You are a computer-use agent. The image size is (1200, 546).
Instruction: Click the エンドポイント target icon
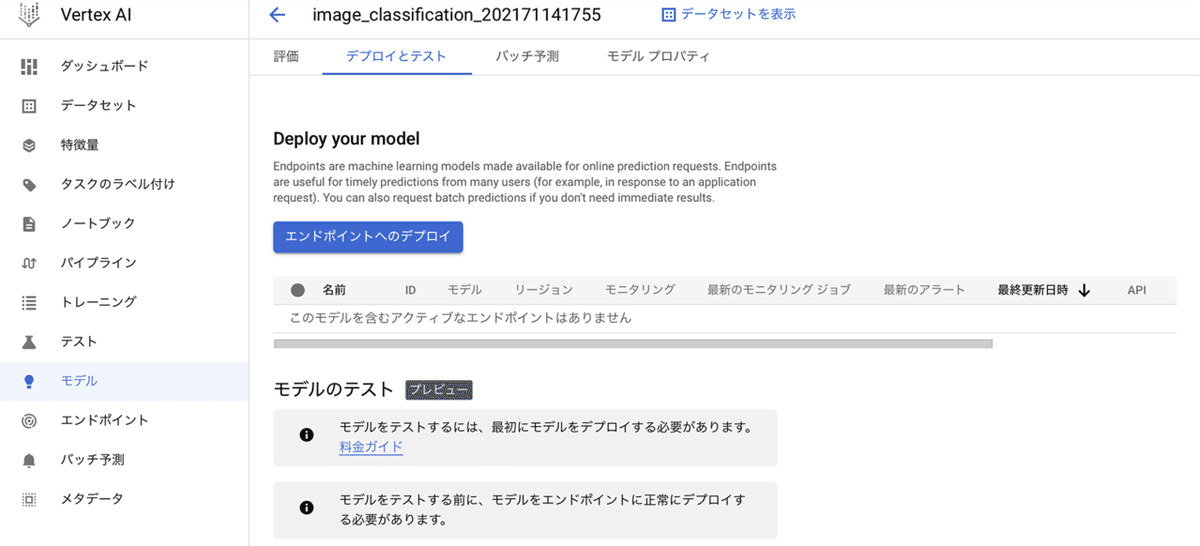(29, 420)
